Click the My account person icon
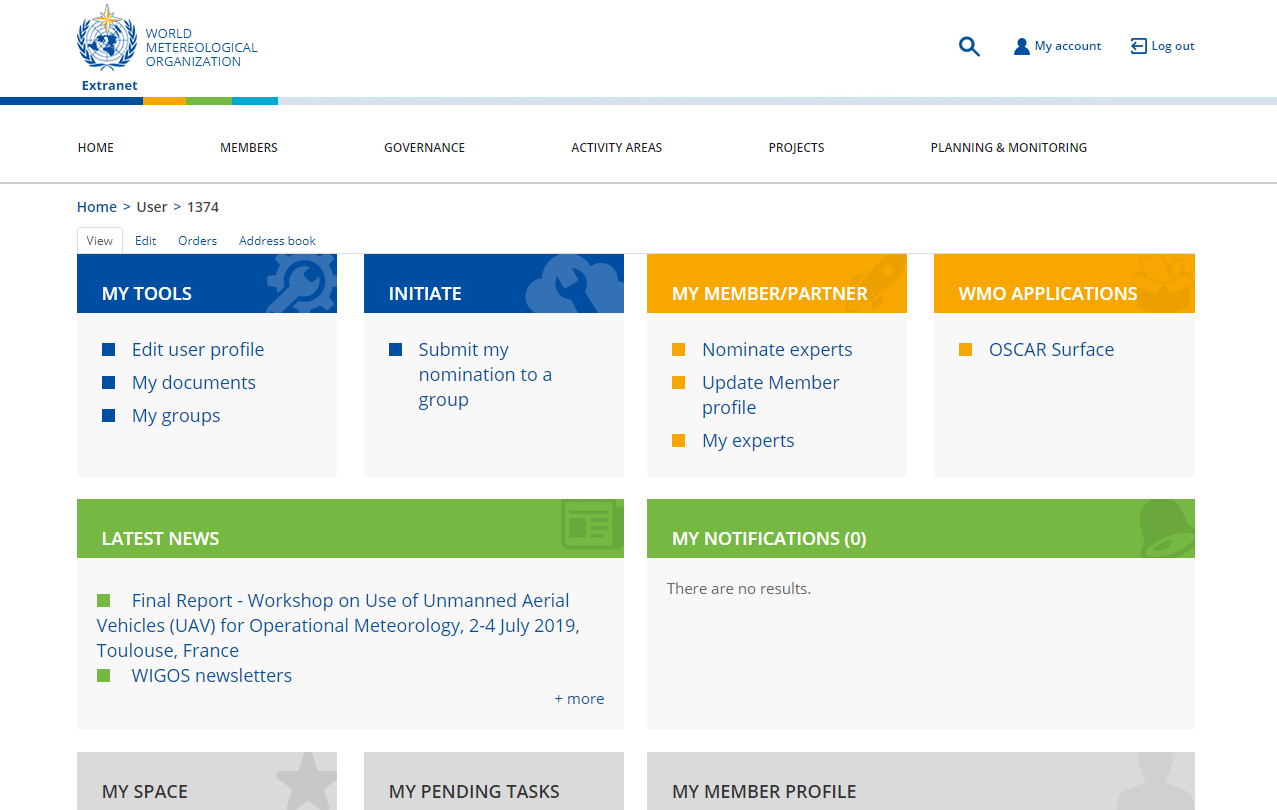Viewport: 1277px width, 810px height. pyautogui.click(x=1021, y=46)
